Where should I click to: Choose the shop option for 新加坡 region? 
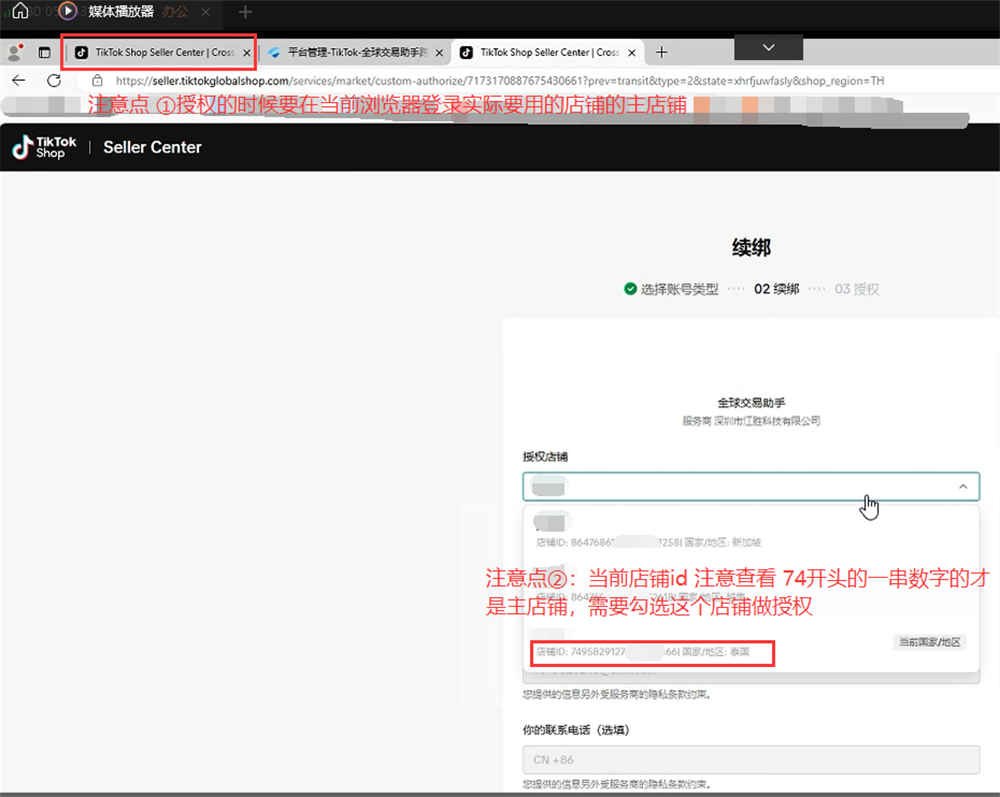(x=751, y=532)
